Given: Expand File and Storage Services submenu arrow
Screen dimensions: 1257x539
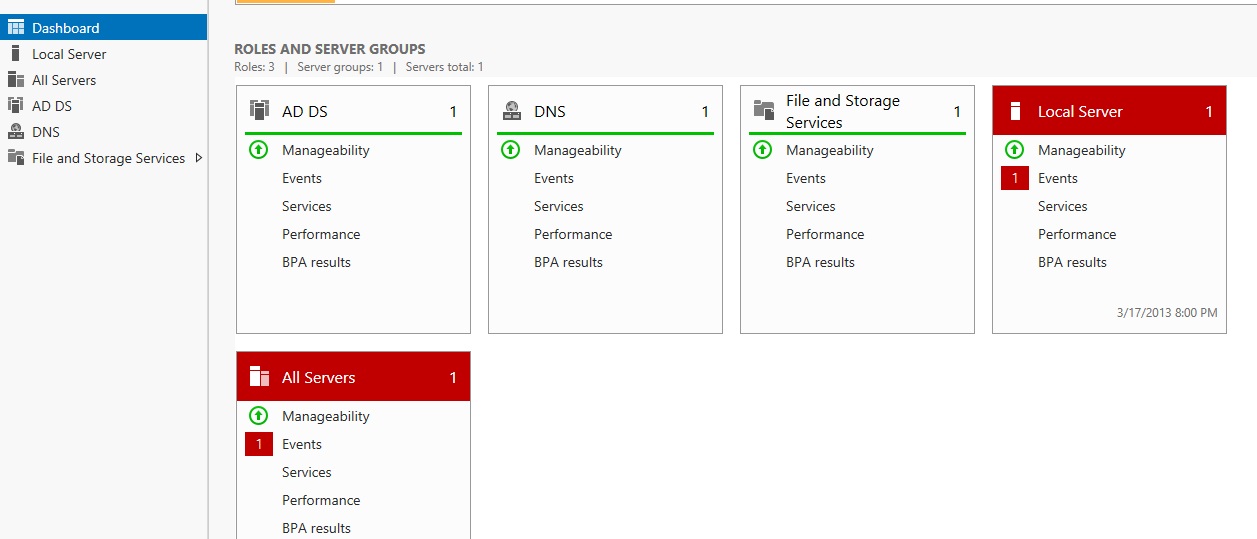Looking at the screenshot, I should coord(198,158).
